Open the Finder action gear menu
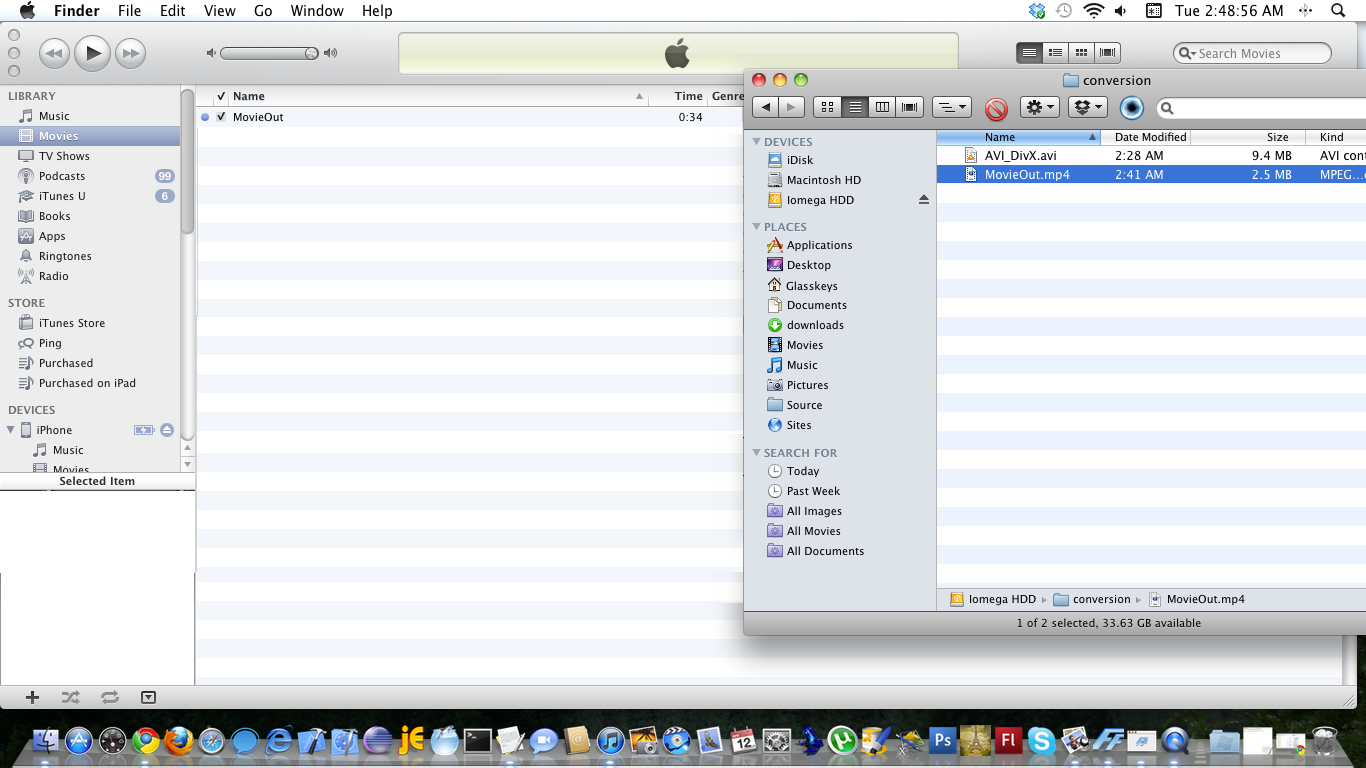1366x768 pixels. (x=1039, y=107)
